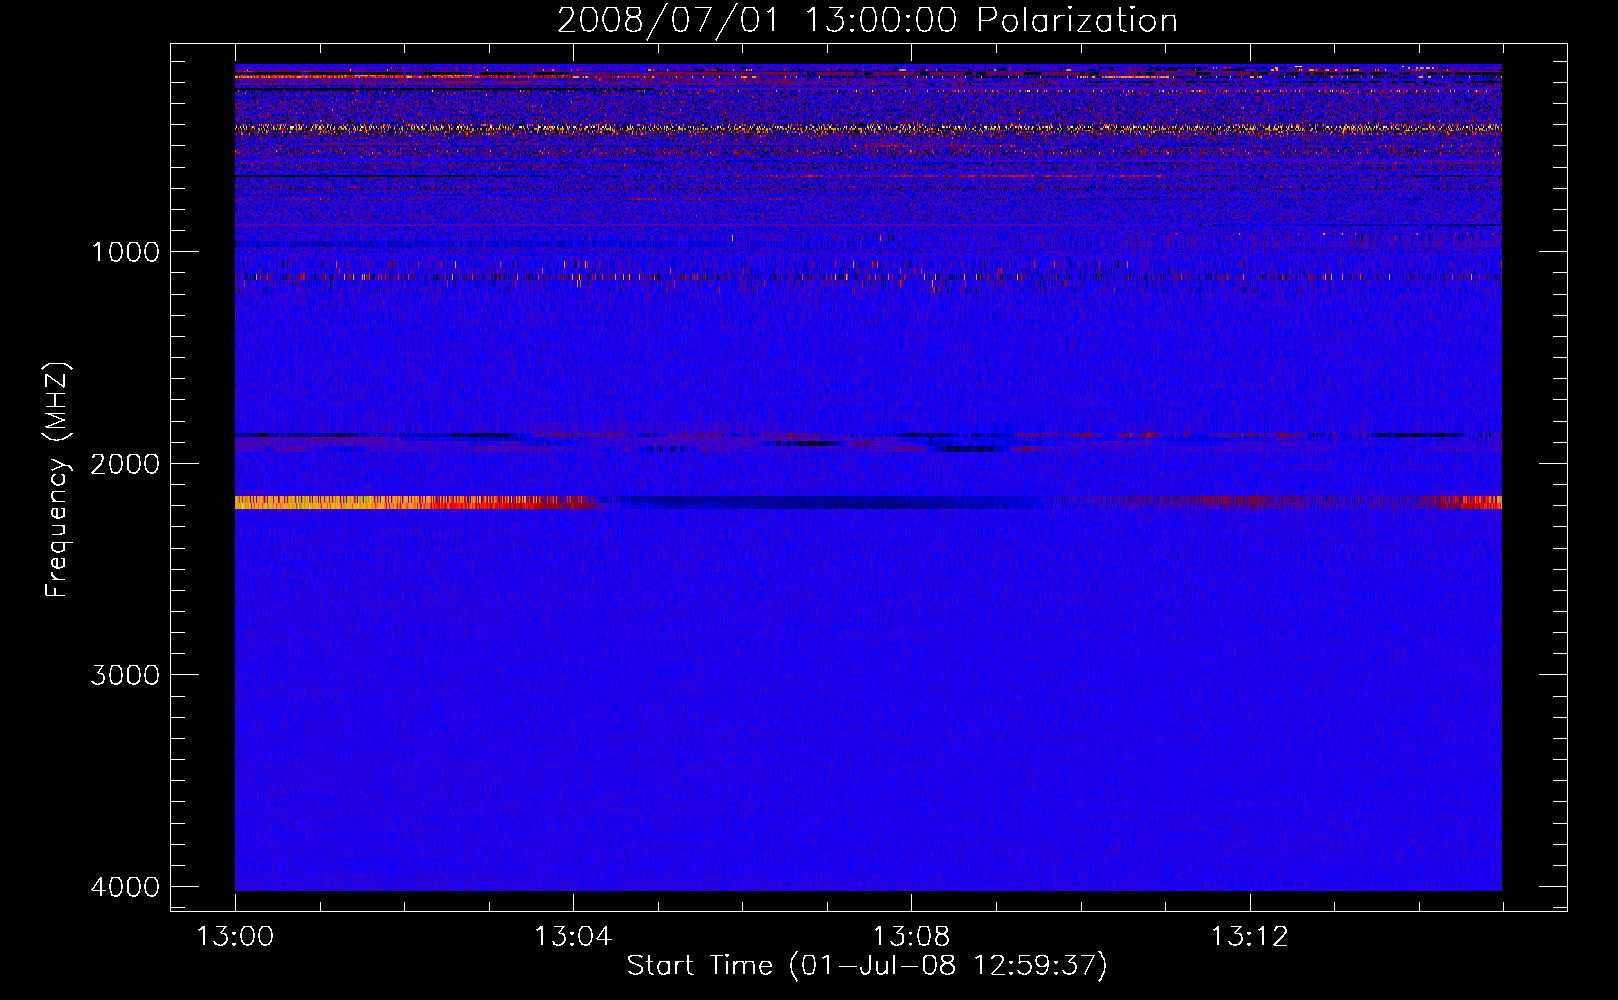
Task: Click the 2000 frequency tick label
Action: [x=125, y=463]
